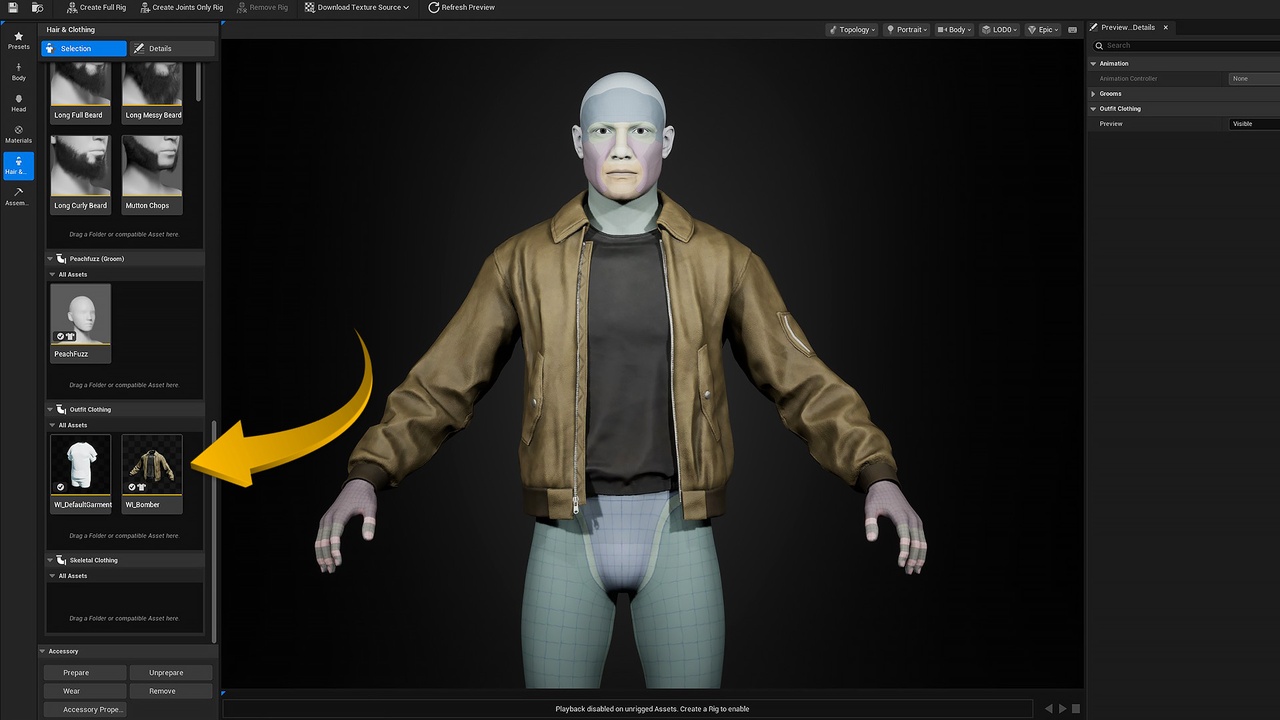Viewport: 1280px width, 720px height.
Task: Collapse All Assets under Outfit Clothing
Action: click(51, 425)
